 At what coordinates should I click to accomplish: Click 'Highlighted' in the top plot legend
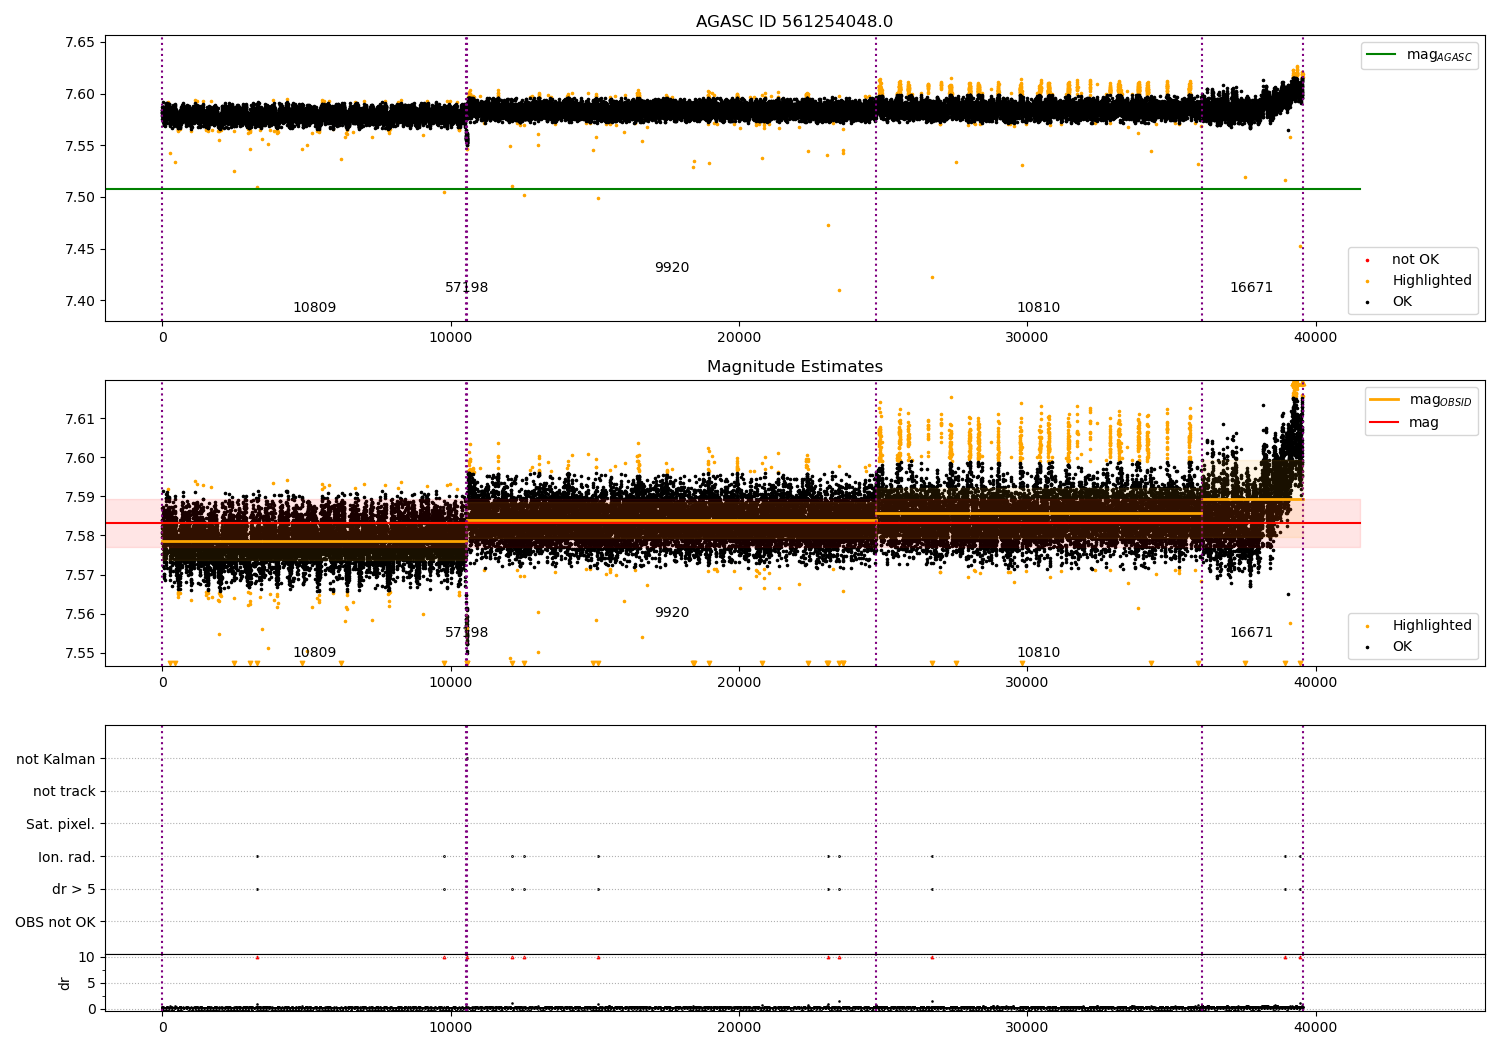point(1431,281)
